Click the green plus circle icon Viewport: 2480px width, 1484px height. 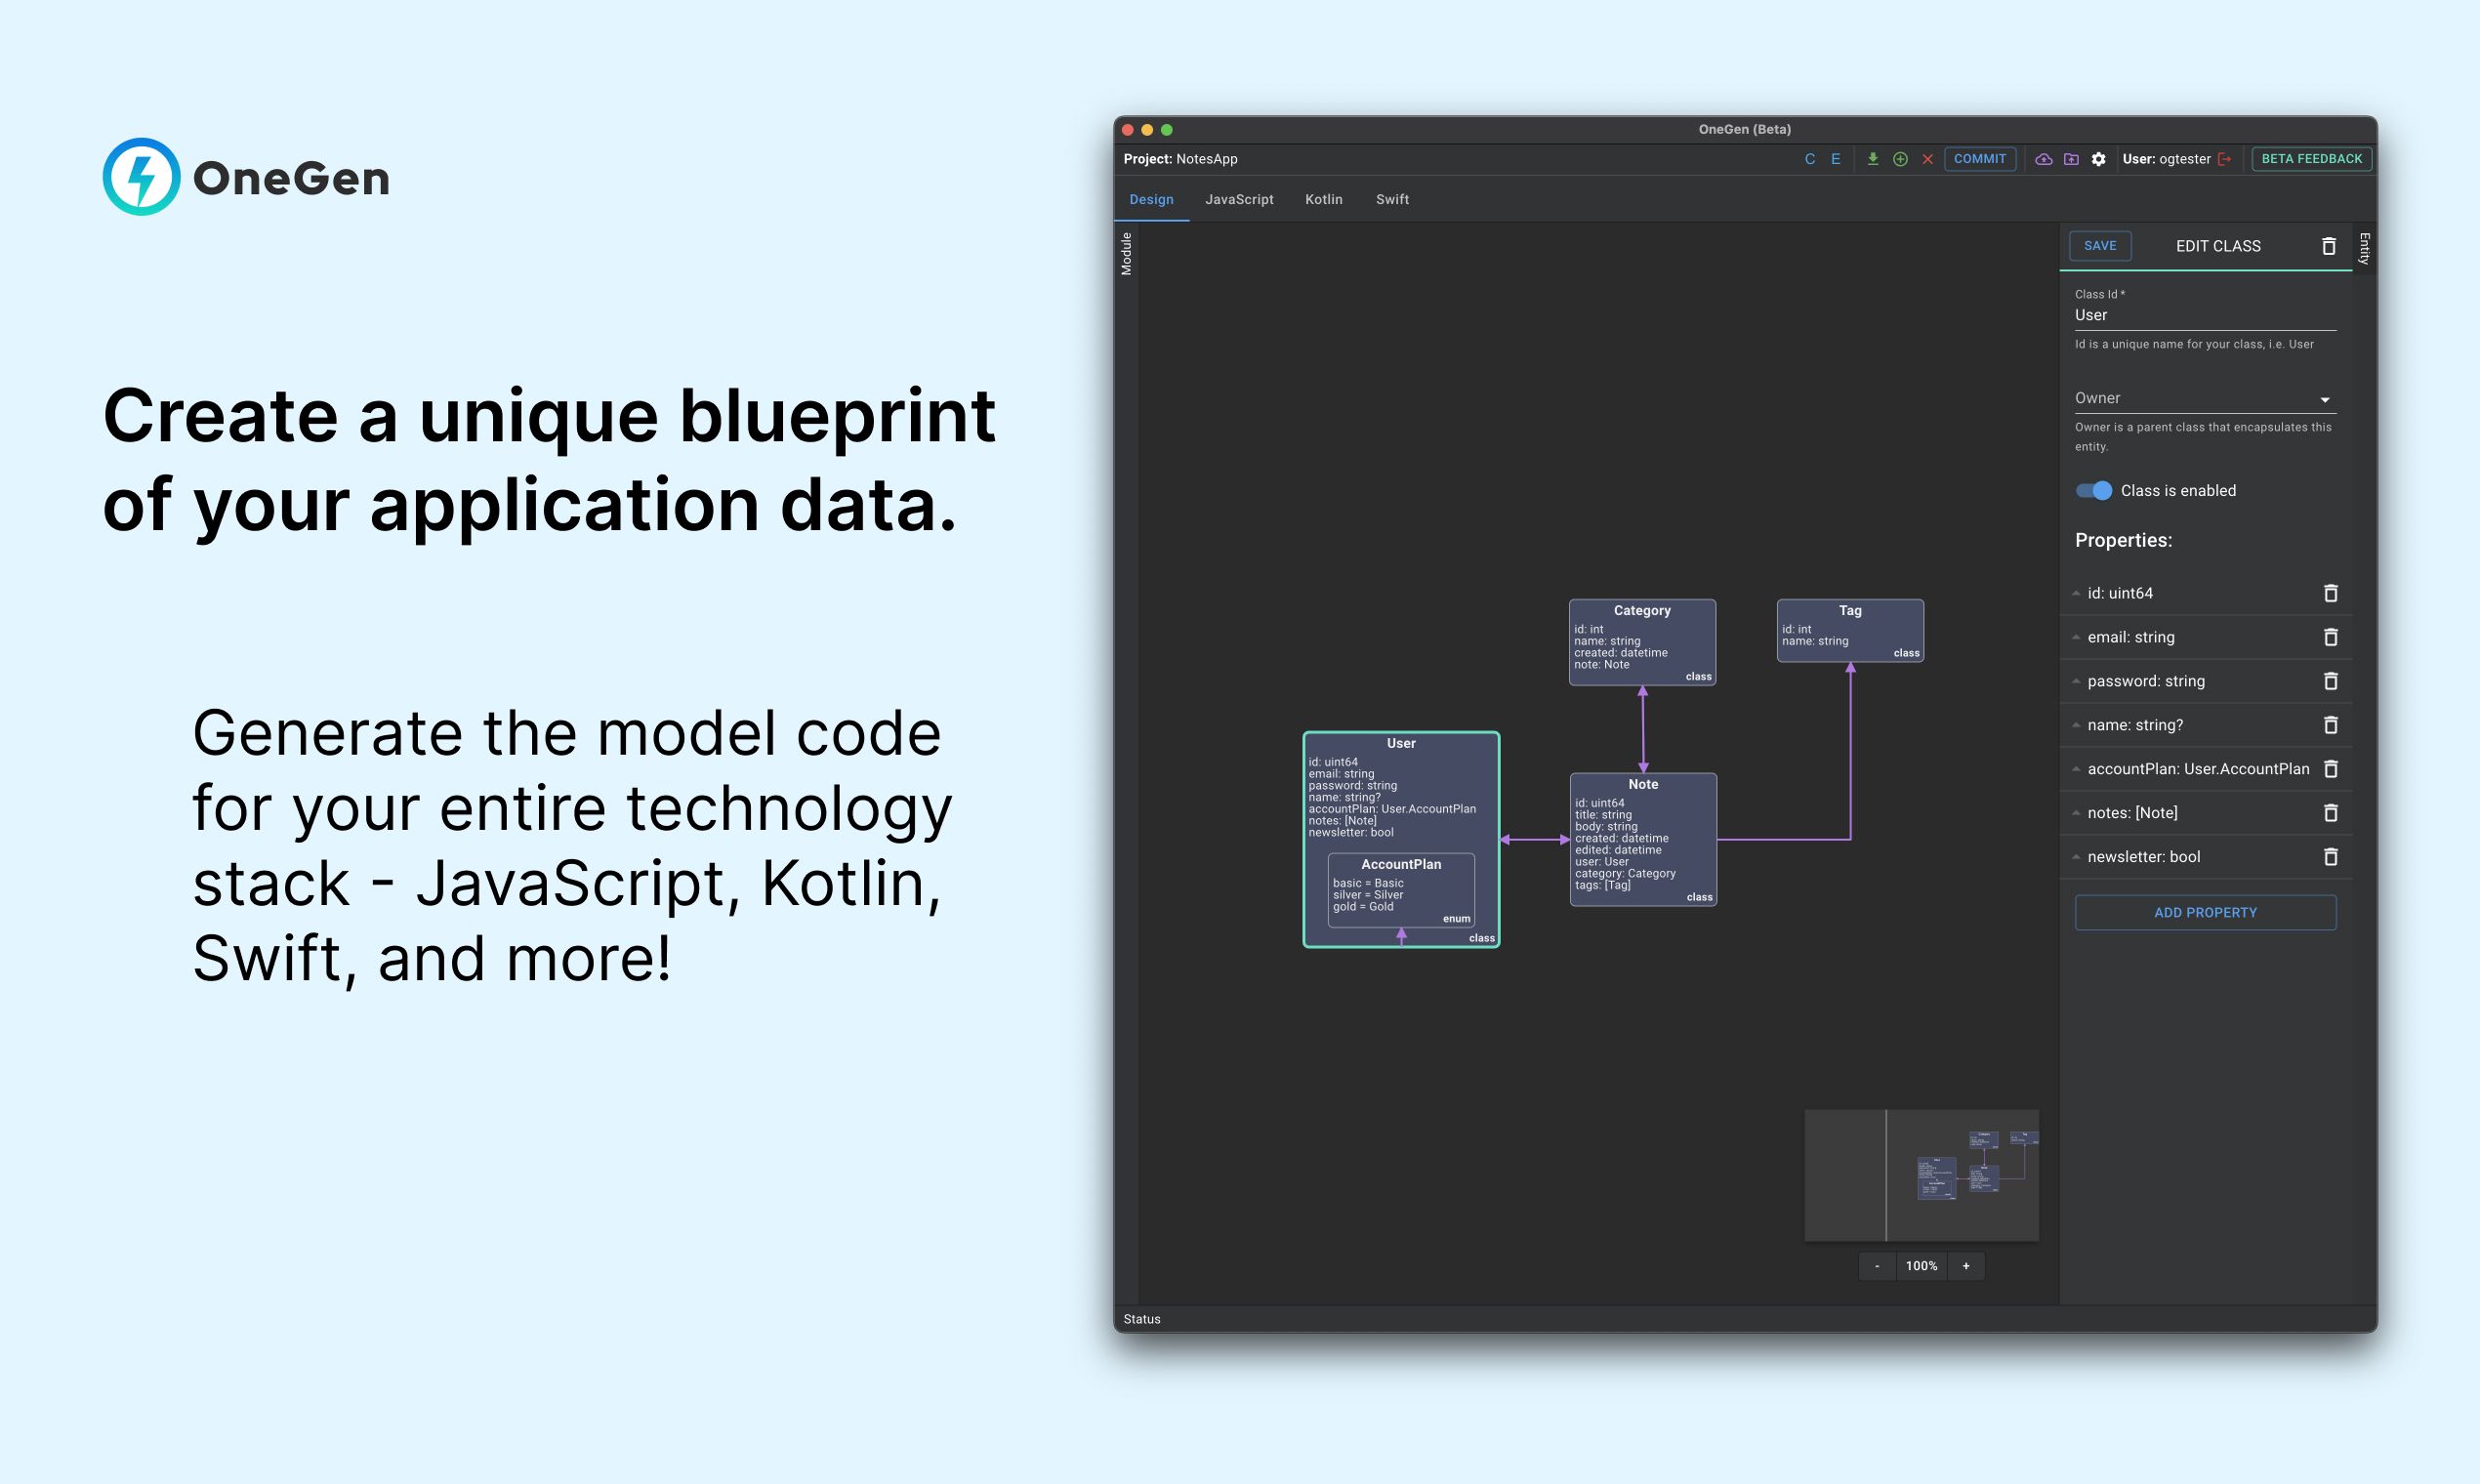[1900, 159]
